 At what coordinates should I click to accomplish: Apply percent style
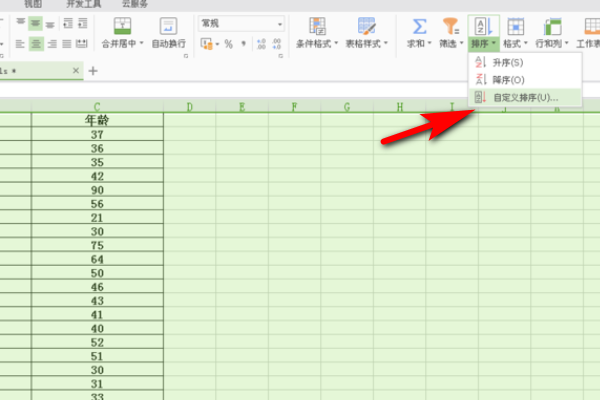(x=229, y=44)
